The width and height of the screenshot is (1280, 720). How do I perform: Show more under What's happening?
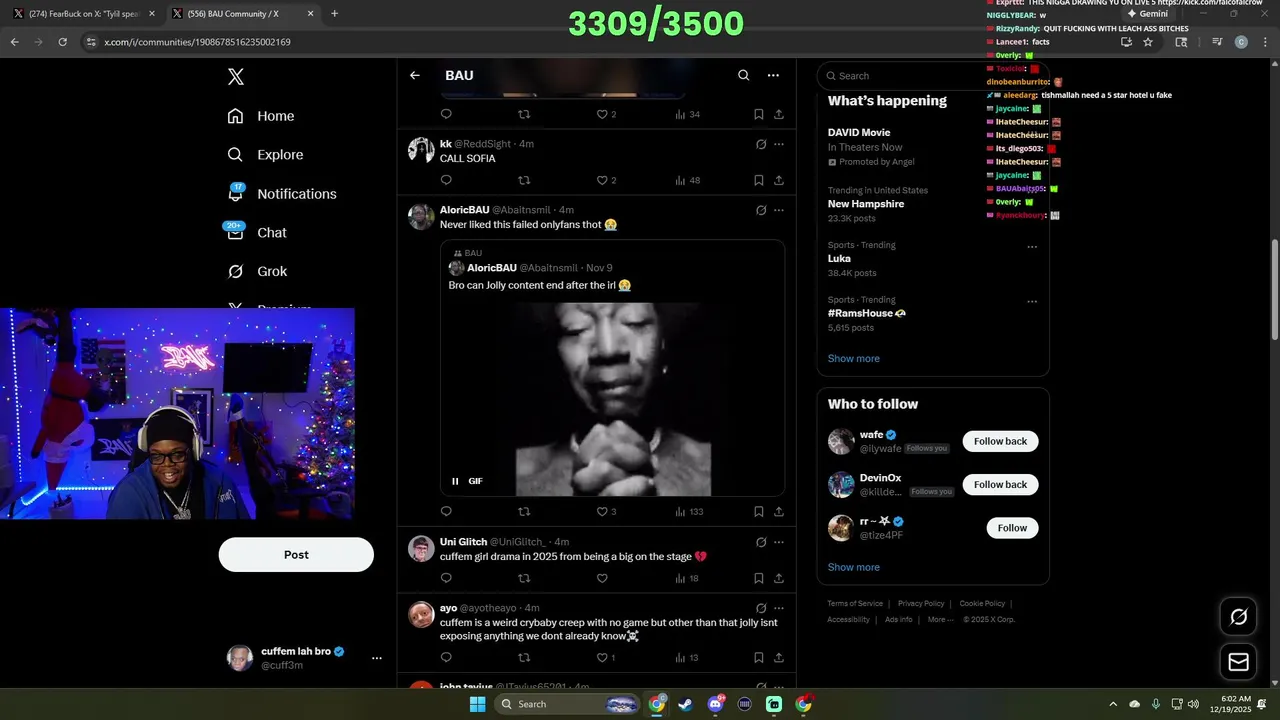(x=854, y=358)
